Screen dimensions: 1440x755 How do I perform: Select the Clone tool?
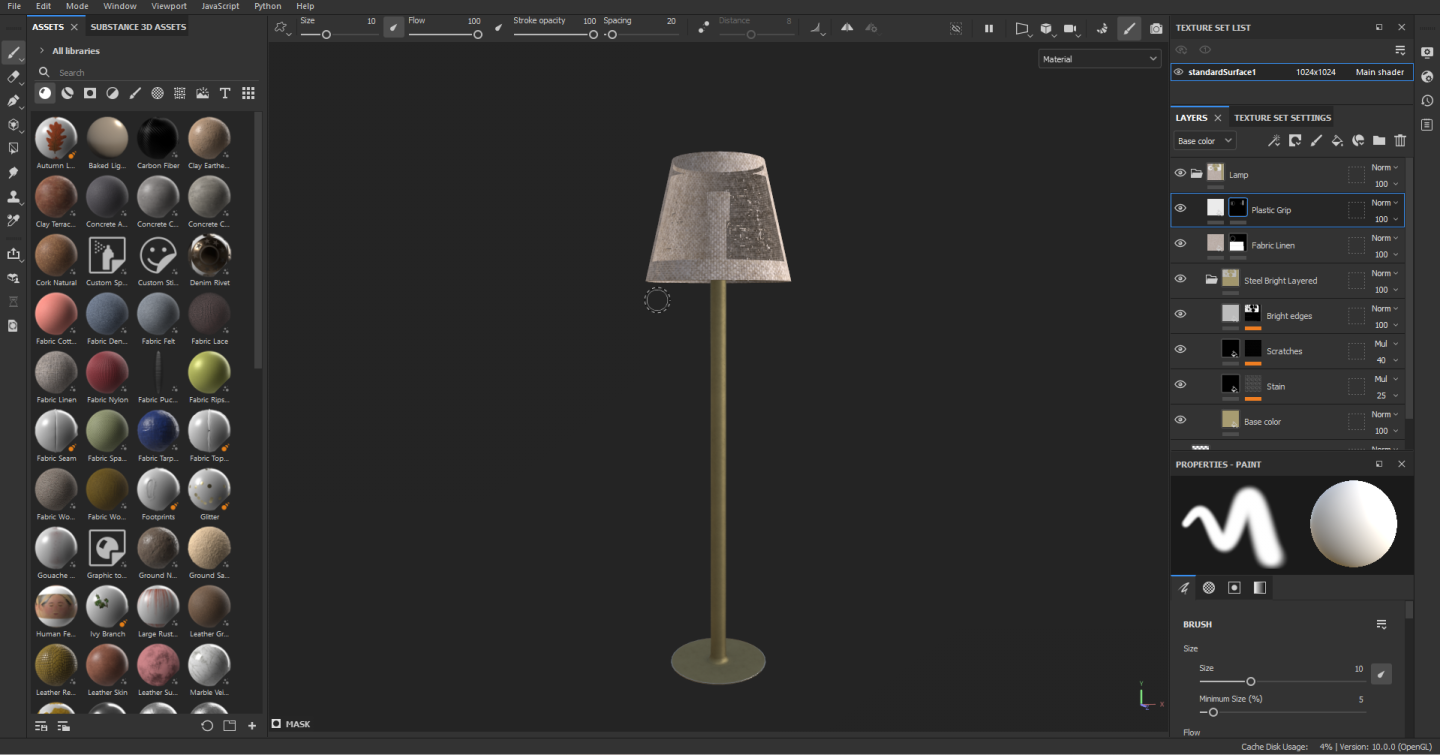tap(14, 197)
